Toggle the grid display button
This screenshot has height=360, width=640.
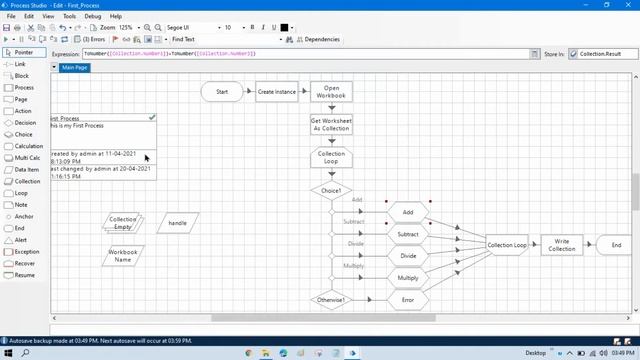coord(158,40)
